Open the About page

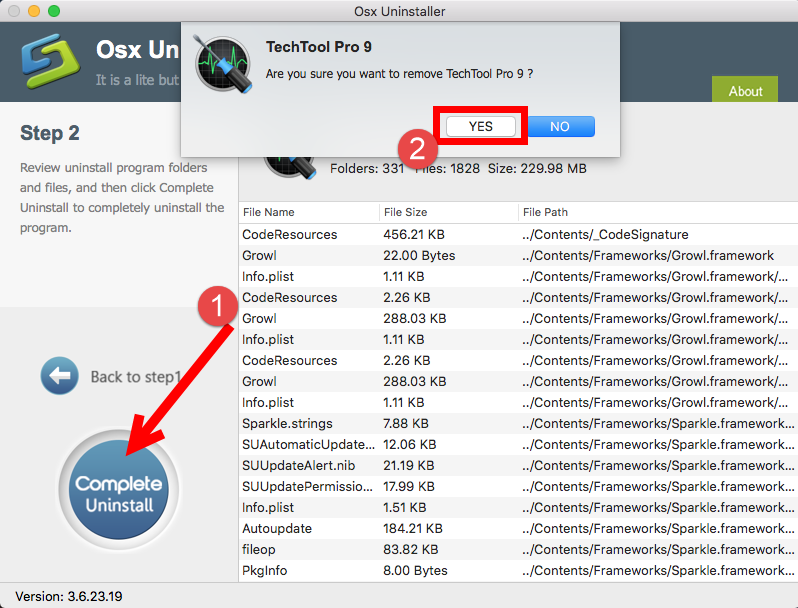tap(745, 90)
